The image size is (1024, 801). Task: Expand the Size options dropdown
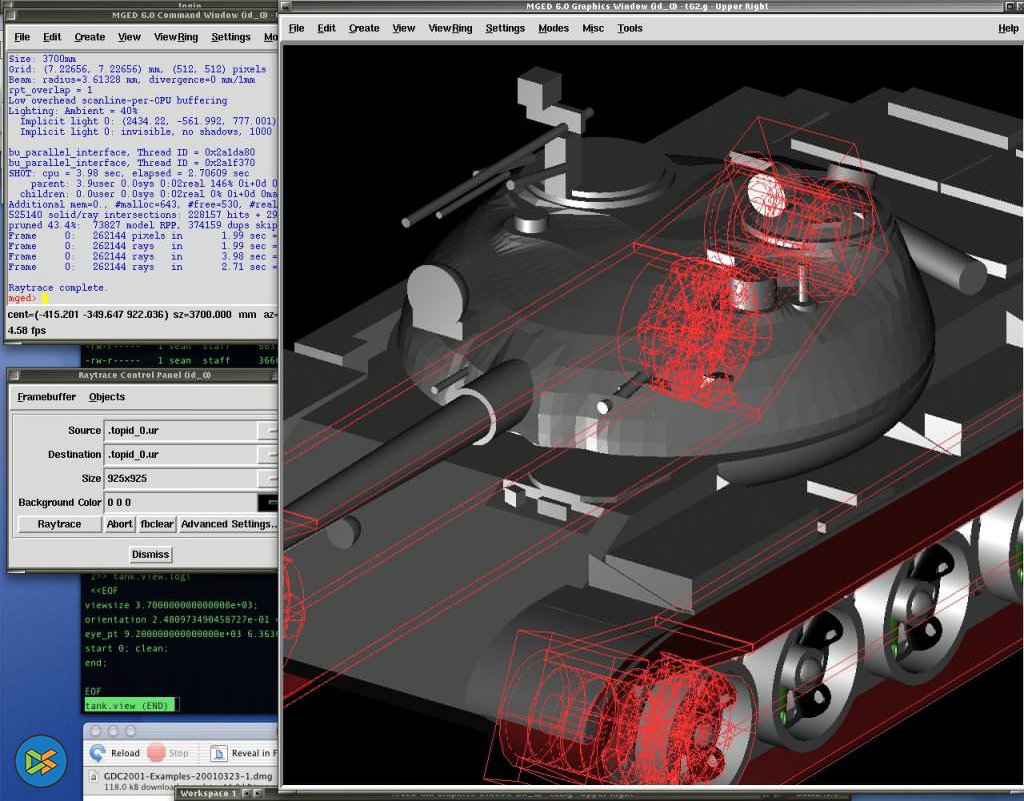tap(267, 478)
